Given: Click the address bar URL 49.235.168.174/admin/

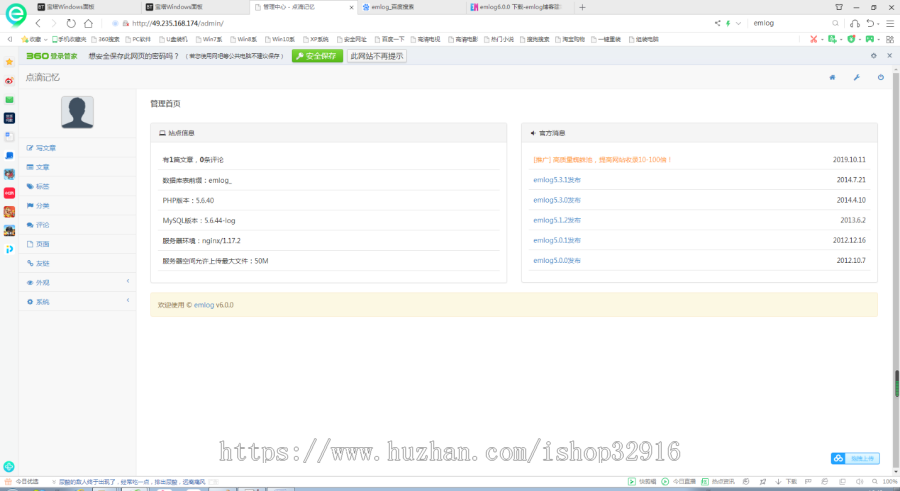Looking at the screenshot, I should point(178,24).
